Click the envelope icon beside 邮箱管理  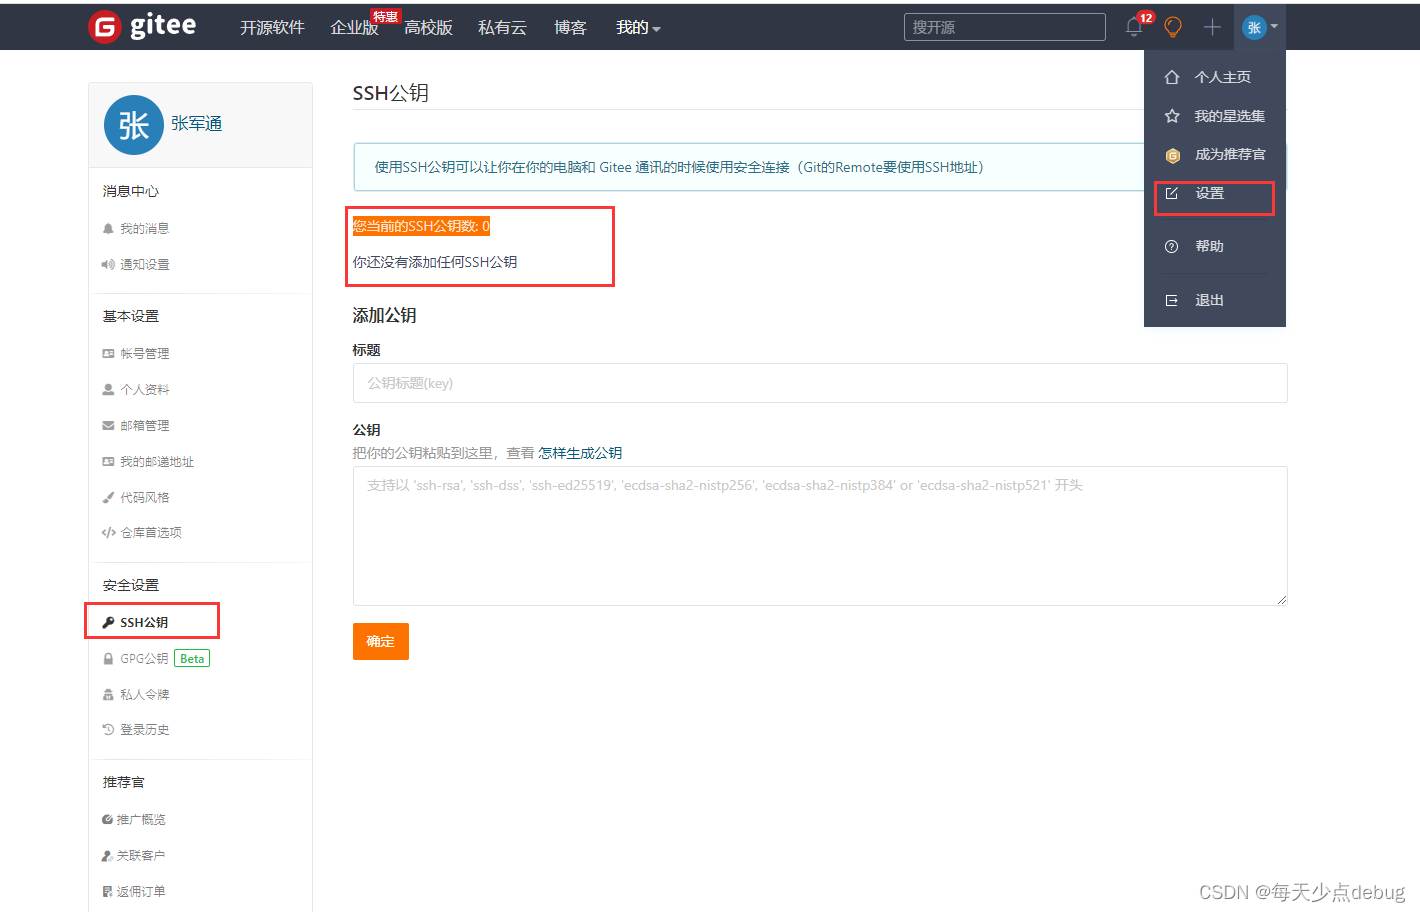click(108, 426)
